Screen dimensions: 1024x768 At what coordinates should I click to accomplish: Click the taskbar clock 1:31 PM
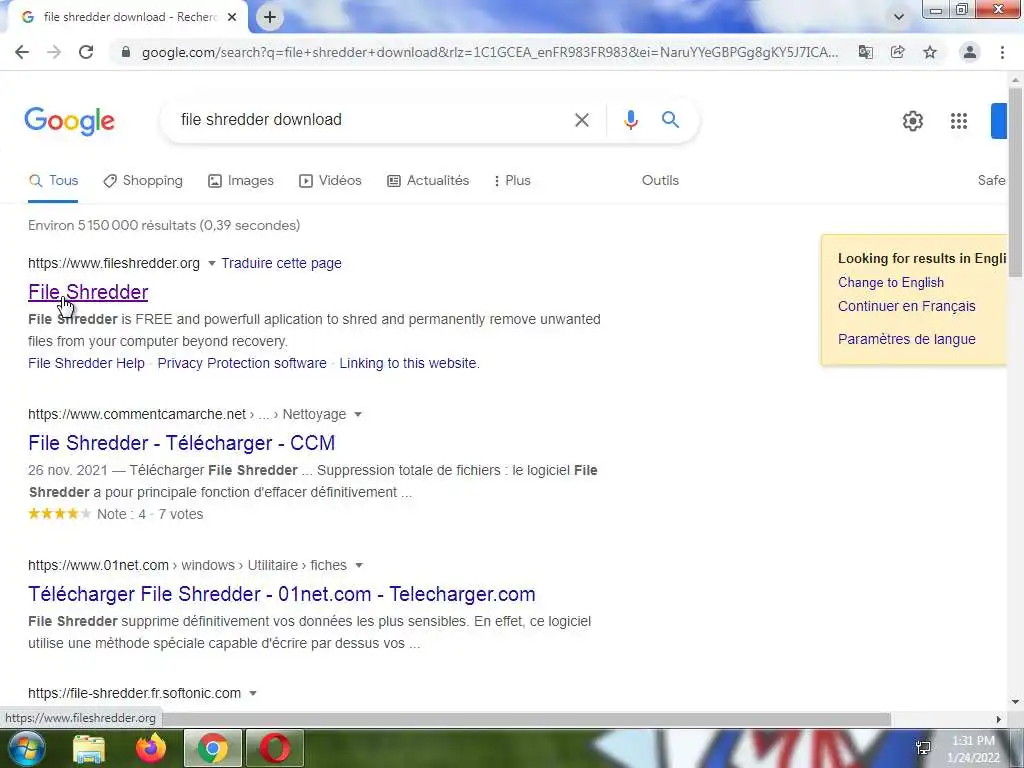(973, 741)
